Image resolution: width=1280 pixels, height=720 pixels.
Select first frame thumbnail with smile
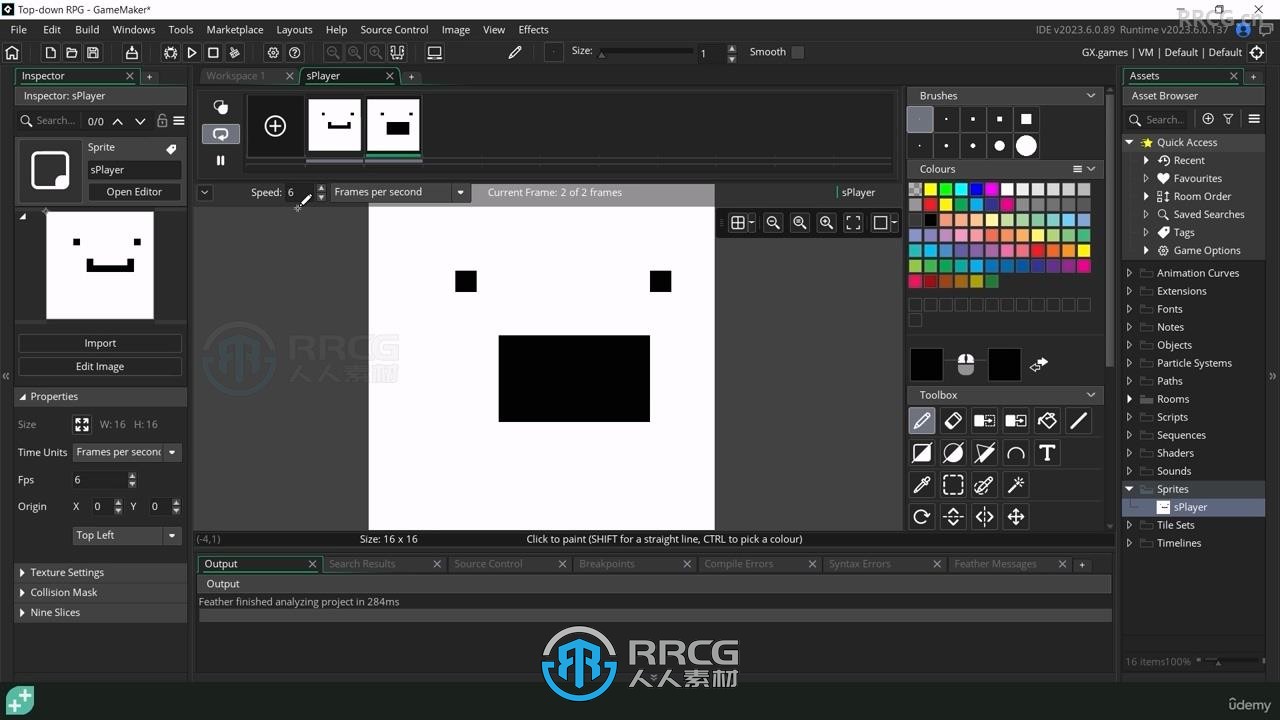[334, 125]
